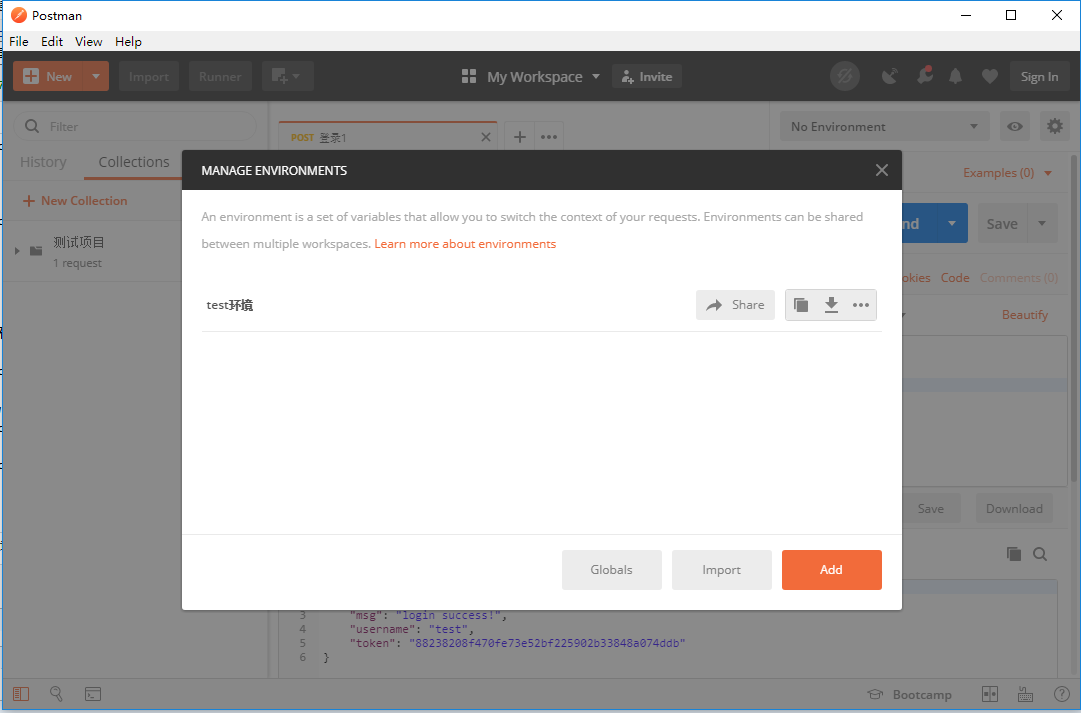Screen dimensions: 1081x713
Task: Click the Comments (0) link
Action: pyautogui.click(x=1018, y=278)
